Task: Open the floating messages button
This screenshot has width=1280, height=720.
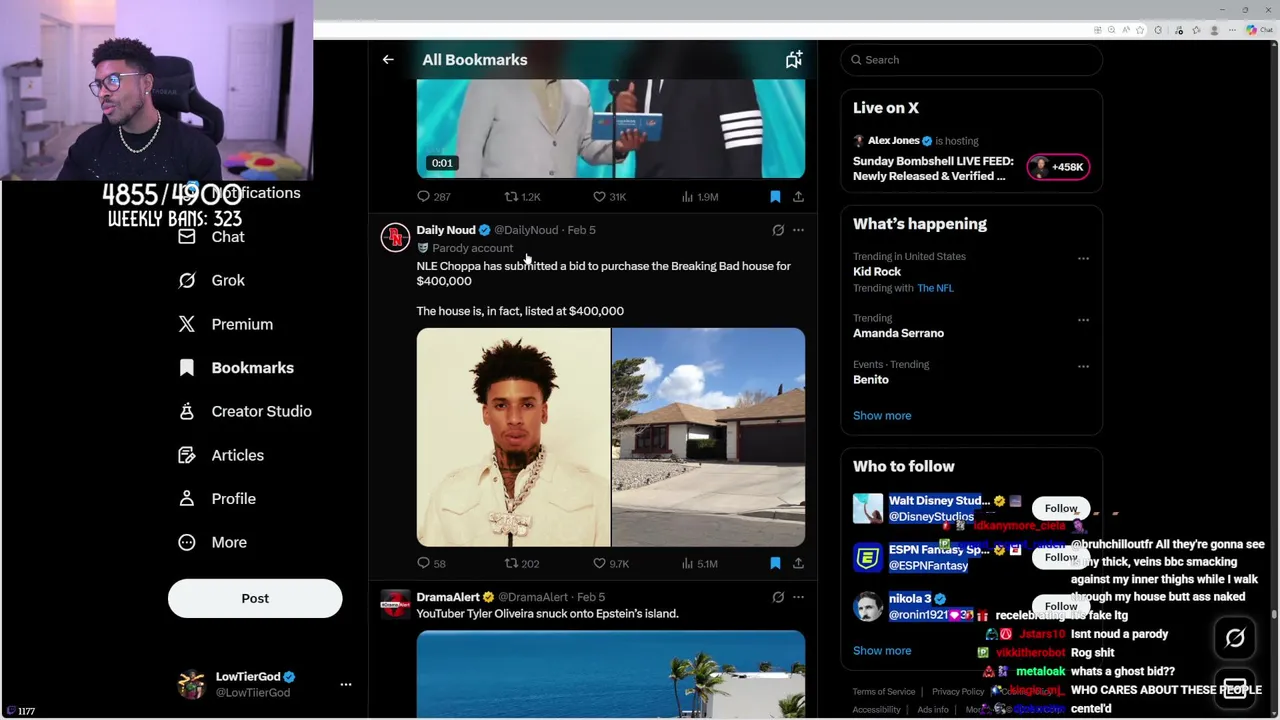Action: 1235,689
